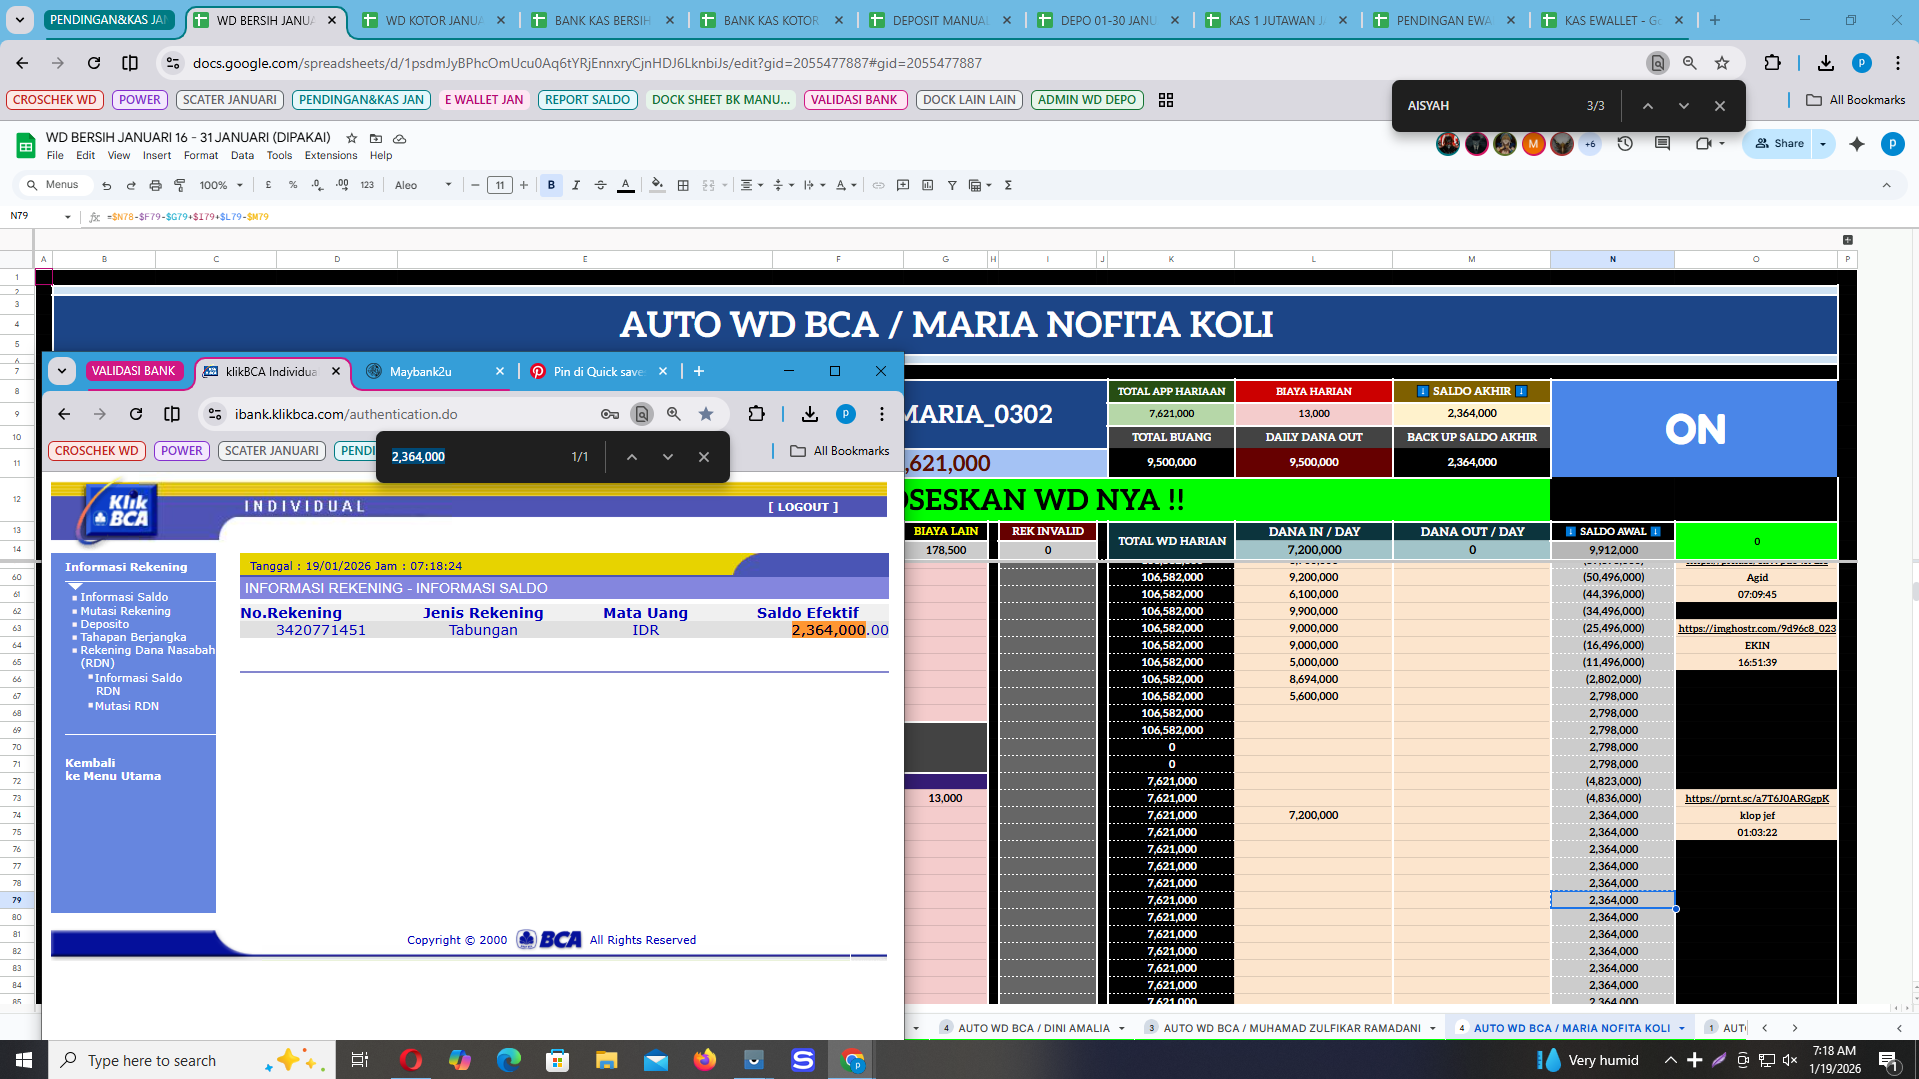Toggle strikethrough formatting
Screen dimensions: 1919x1079
pos(600,185)
